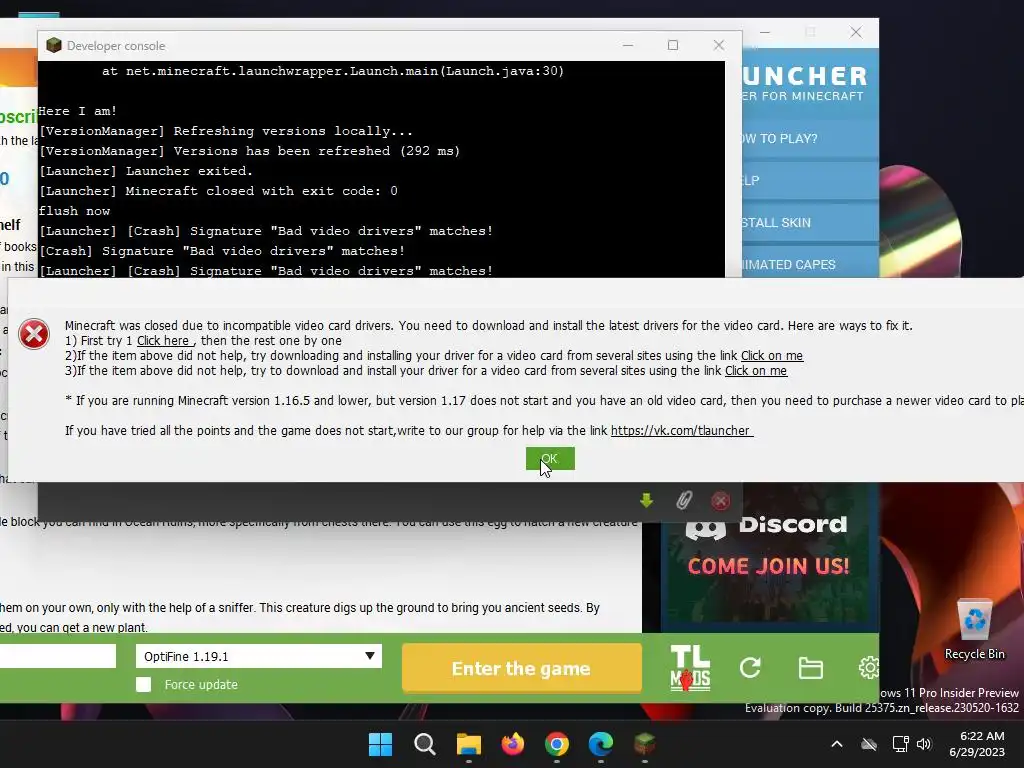Enable the Force update checkbox
The image size is (1024, 768).
(x=144, y=684)
